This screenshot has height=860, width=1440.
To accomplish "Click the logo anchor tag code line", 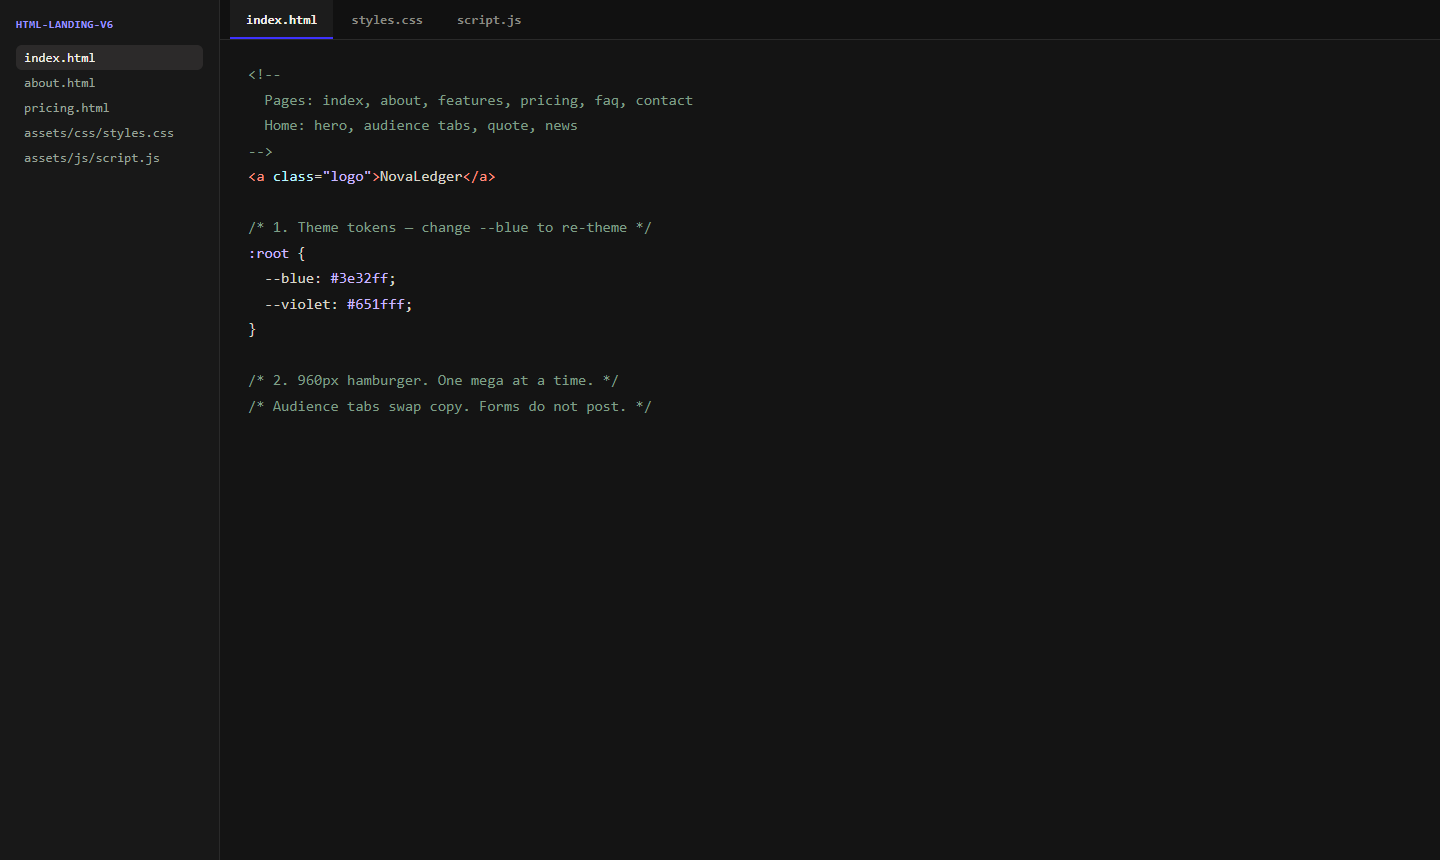I will coord(372,177).
